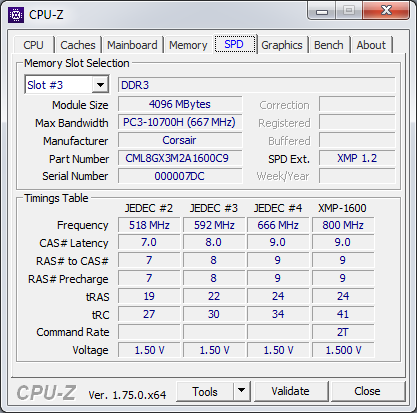
Task: Switch to the CPU tab
Action: click(33, 45)
